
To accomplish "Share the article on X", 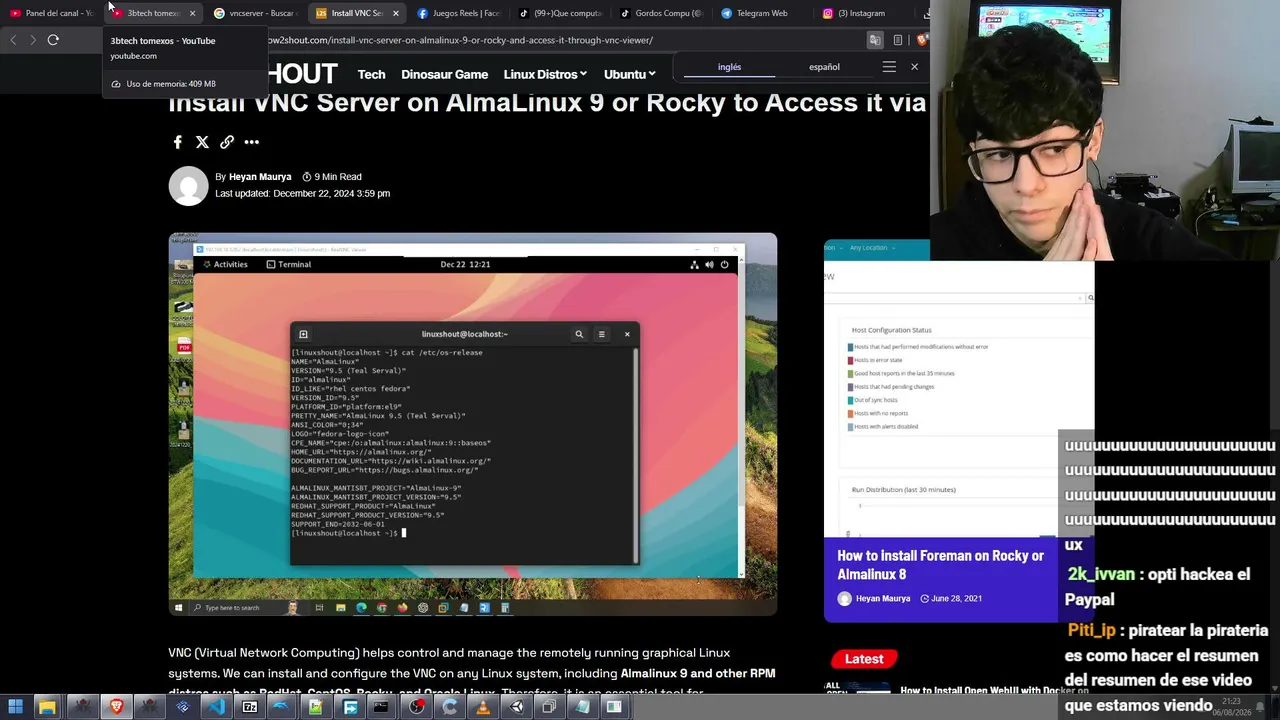I will pyautogui.click(x=202, y=143).
